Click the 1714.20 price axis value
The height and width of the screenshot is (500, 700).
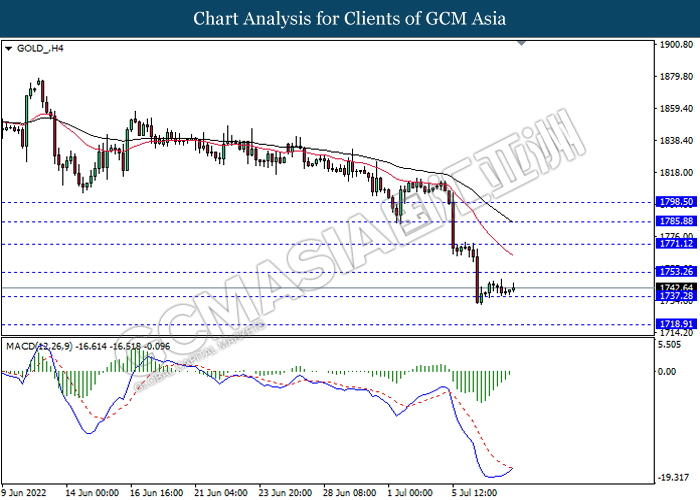pos(676,333)
